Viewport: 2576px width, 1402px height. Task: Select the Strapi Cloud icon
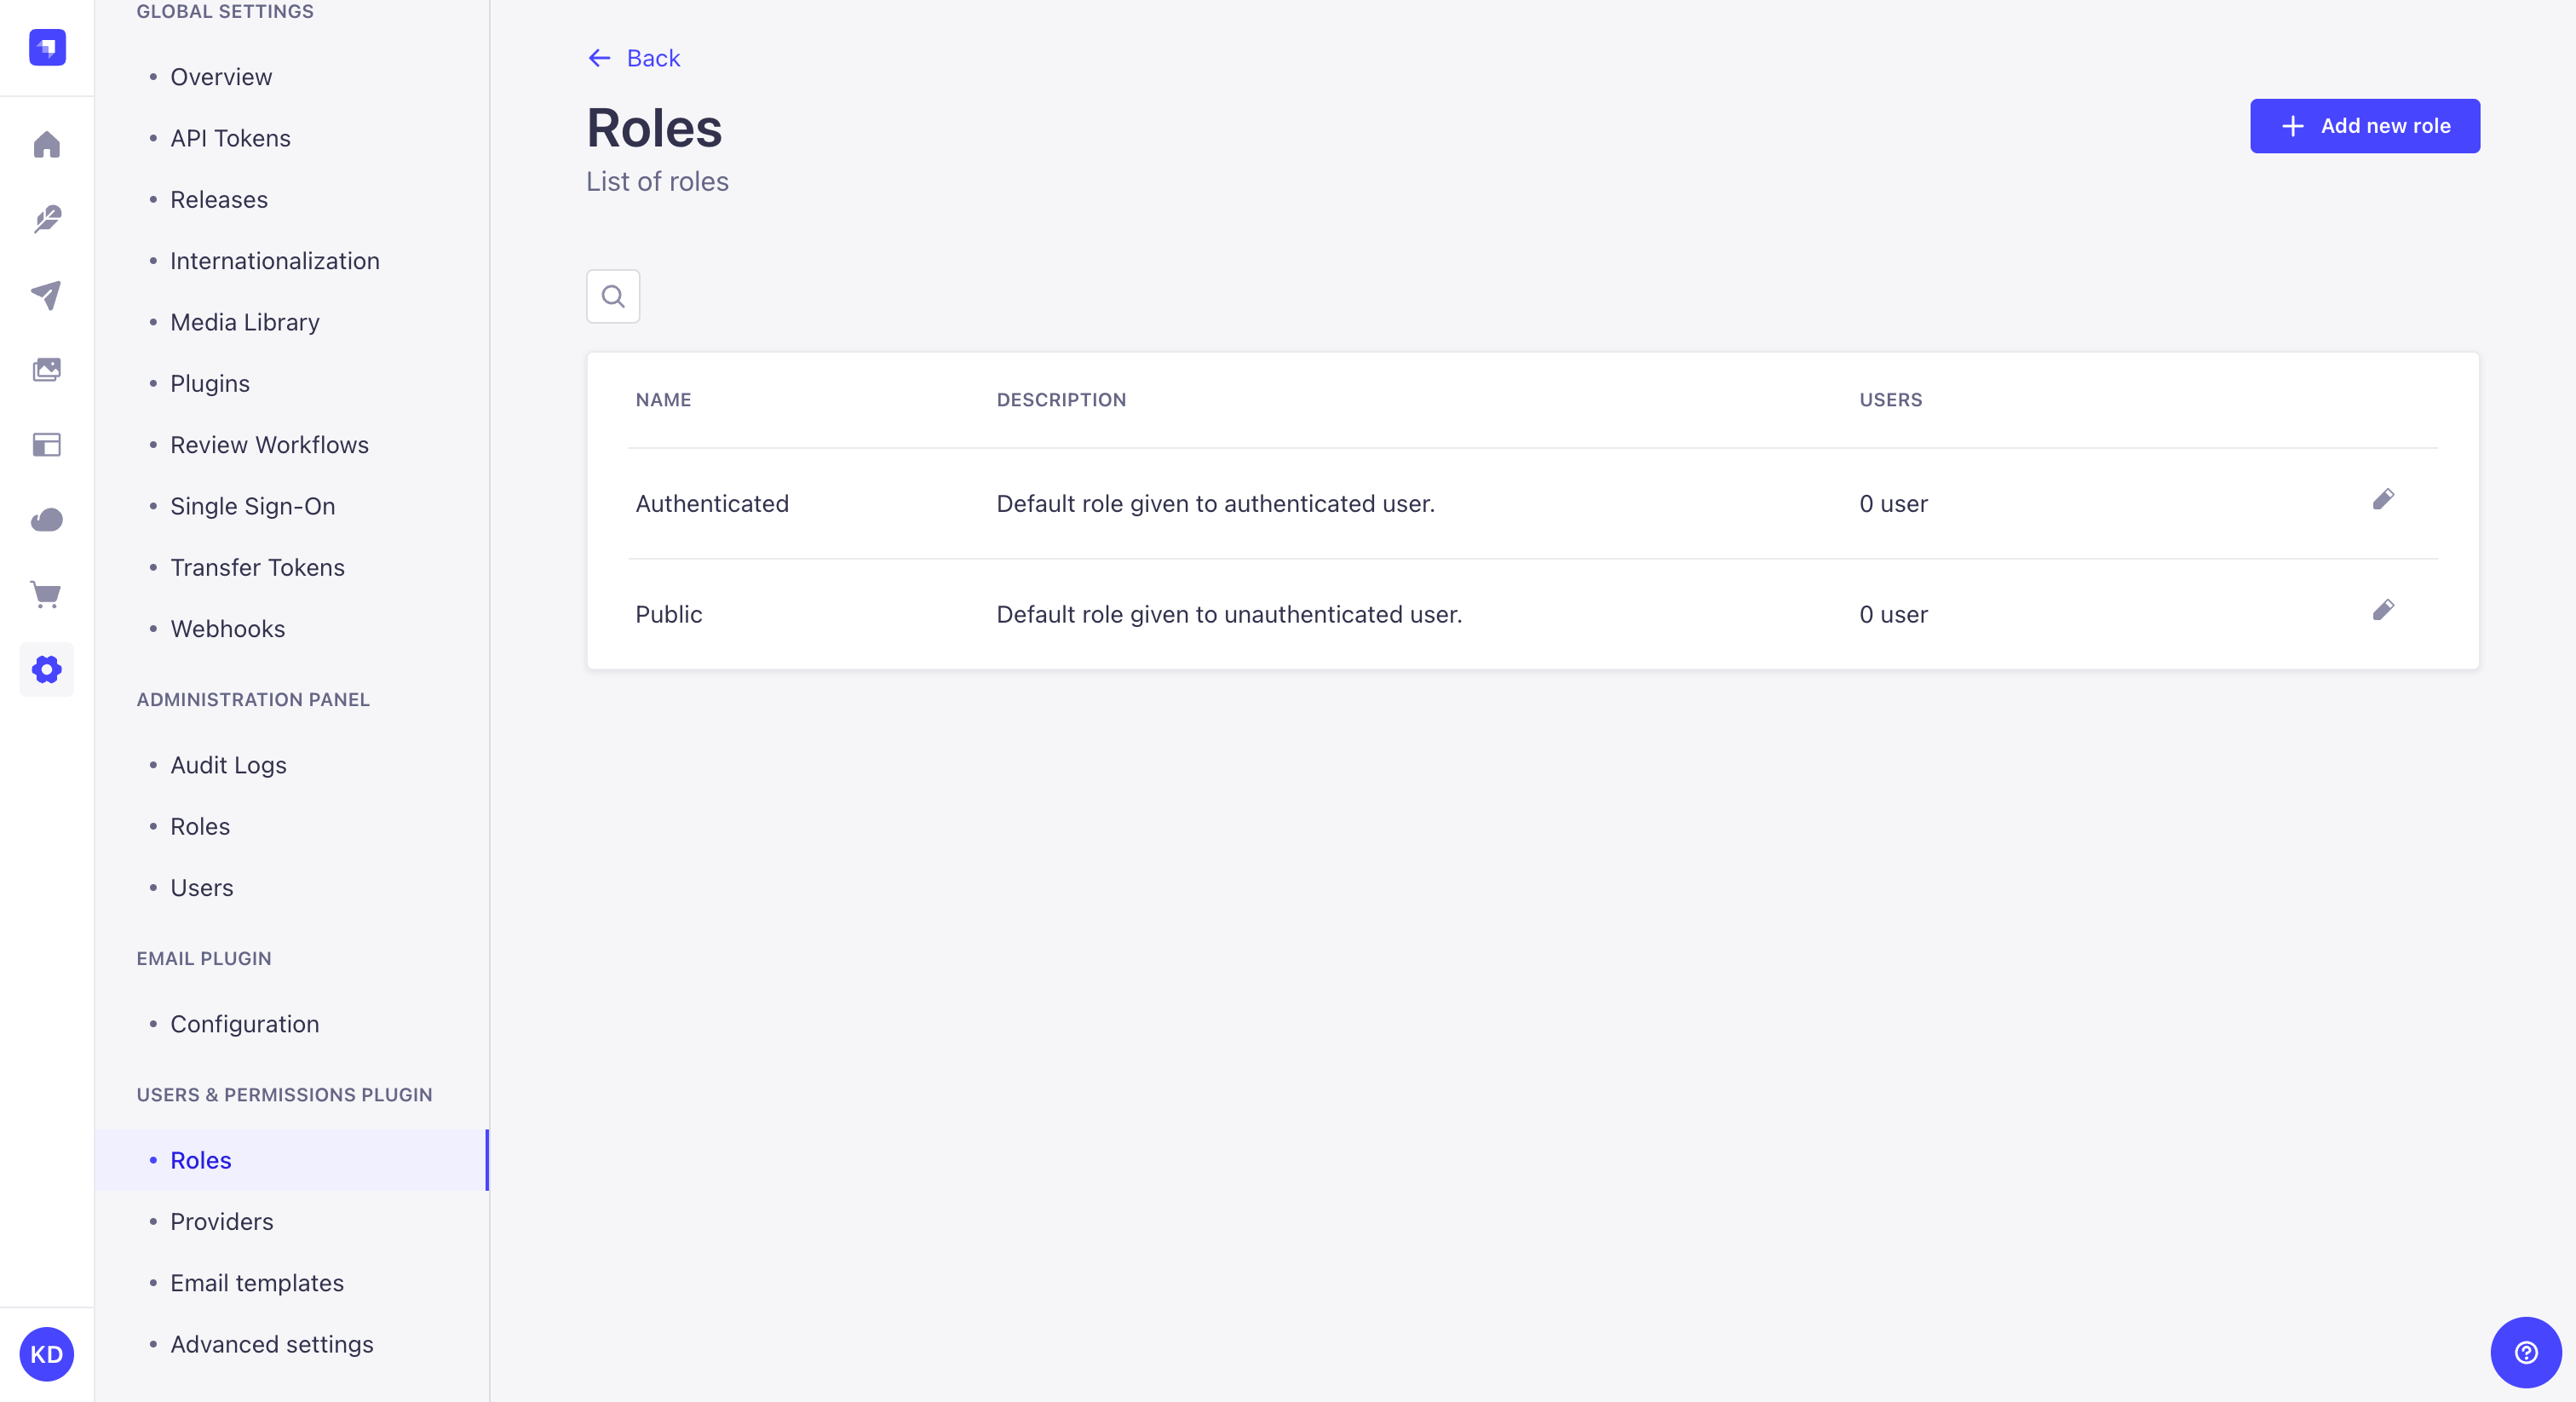(x=46, y=520)
